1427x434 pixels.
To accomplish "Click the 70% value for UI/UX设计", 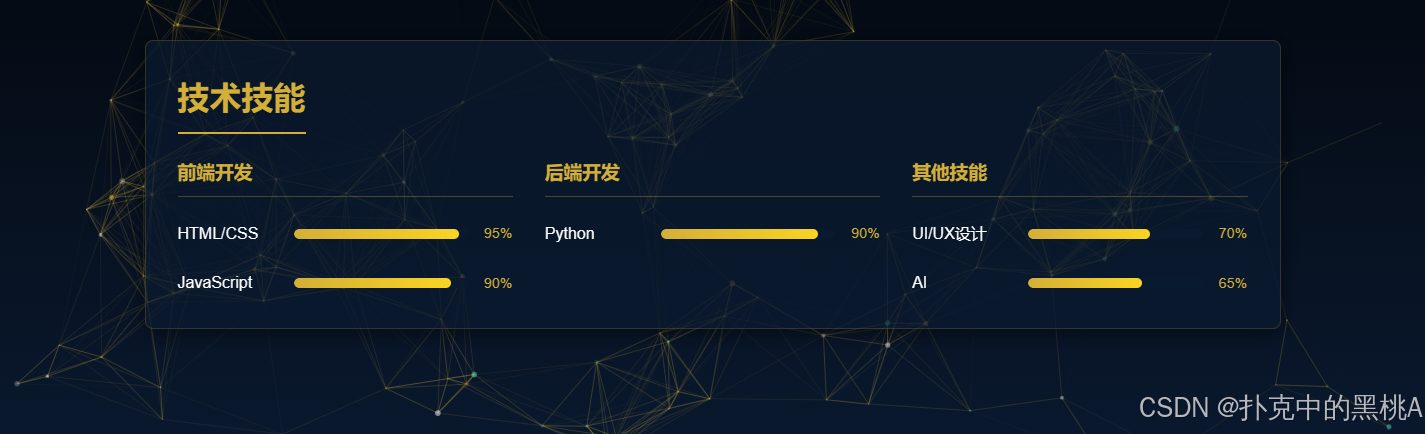I will click(x=1232, y=234).
